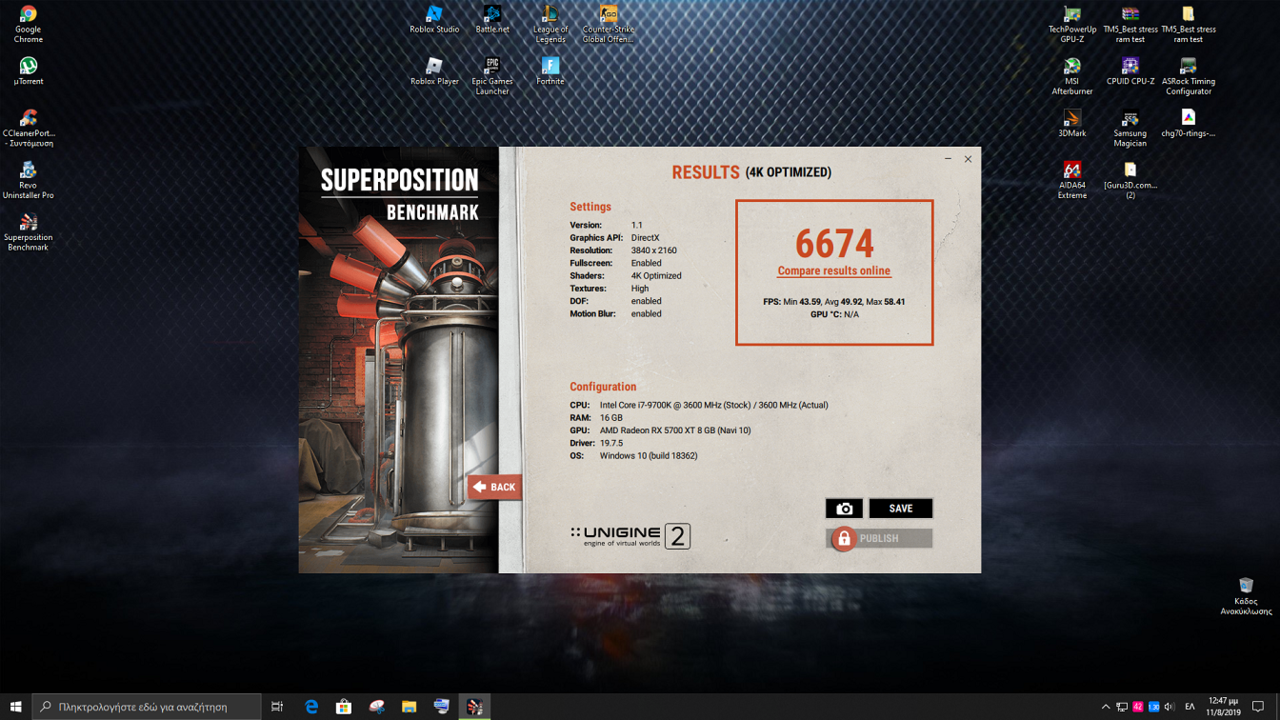Open the chg70-rtings file icon
Screen dimensions: 1280x720
coord(1188,123)
